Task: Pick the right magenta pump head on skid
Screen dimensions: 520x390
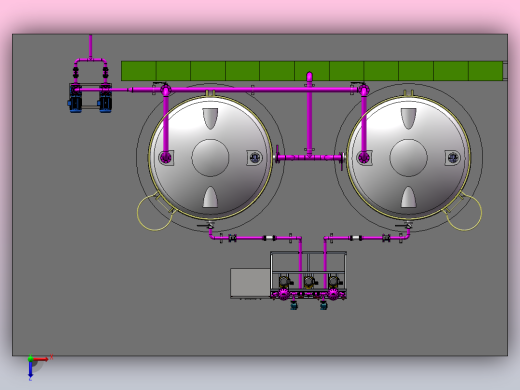Action: [x=333, y=294]
